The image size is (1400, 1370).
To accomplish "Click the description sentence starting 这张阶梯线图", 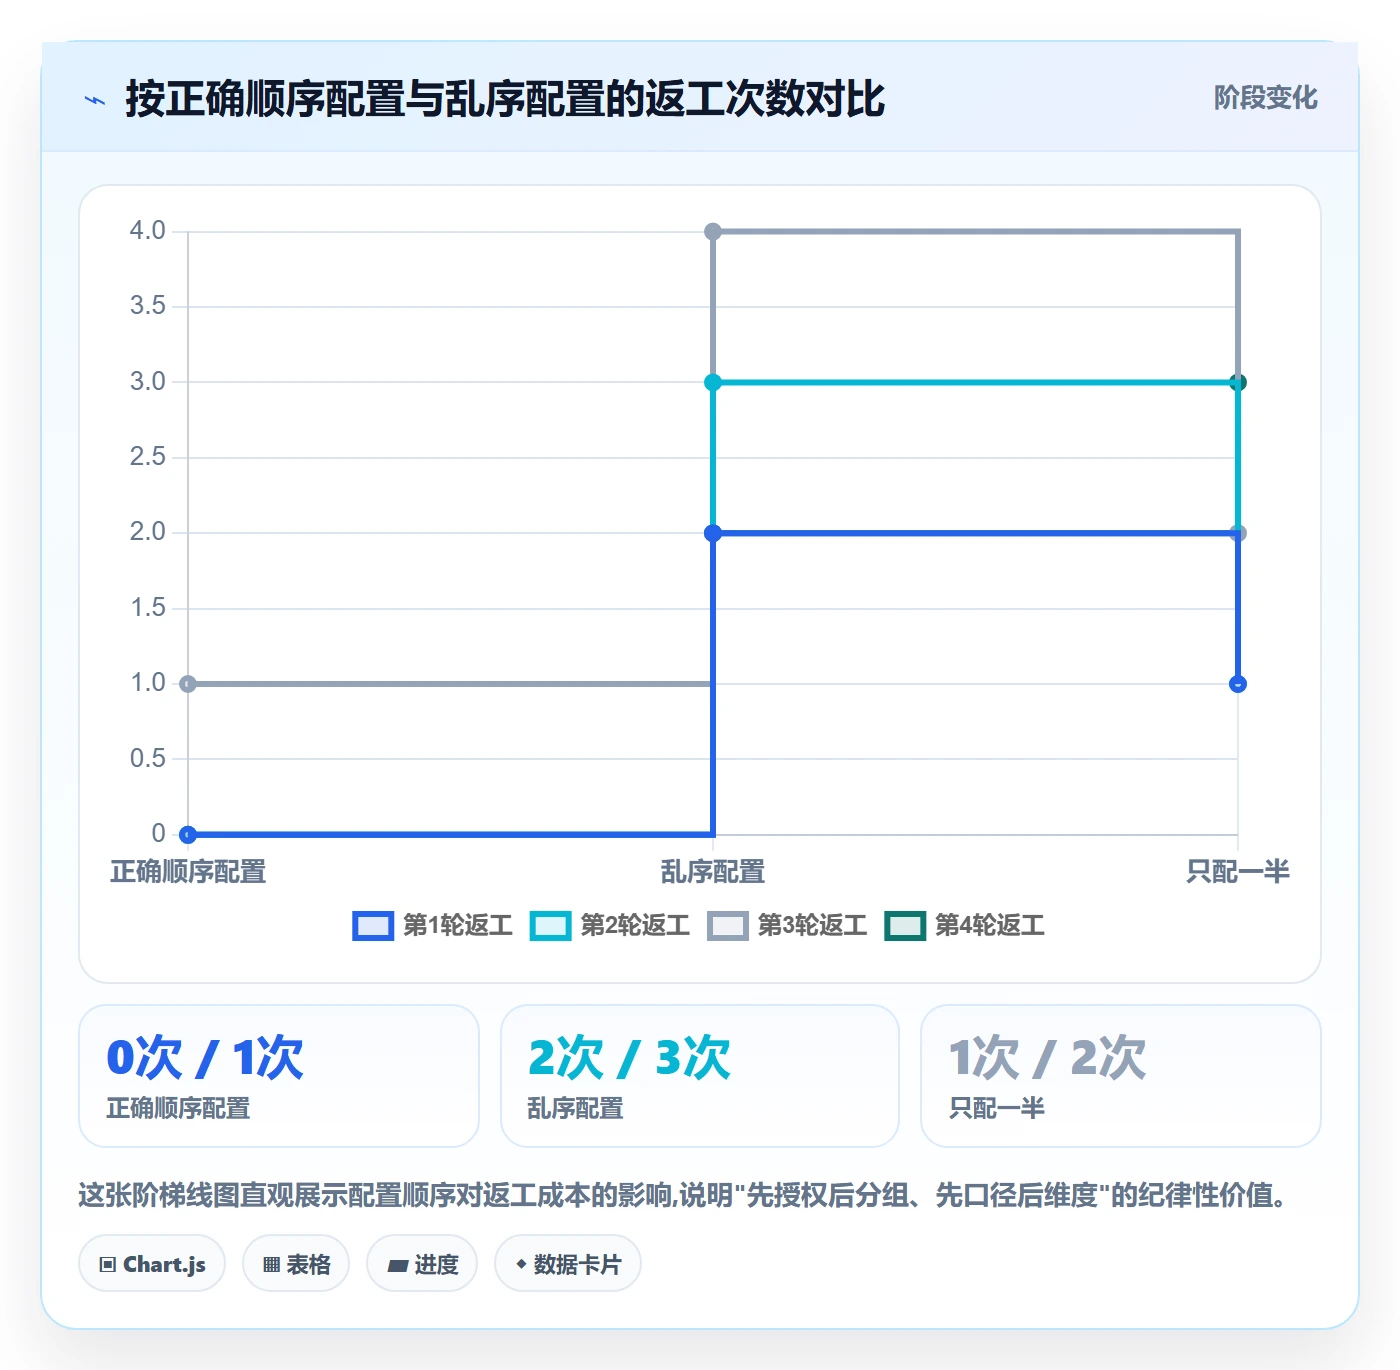I will [x=684, y=1195].
